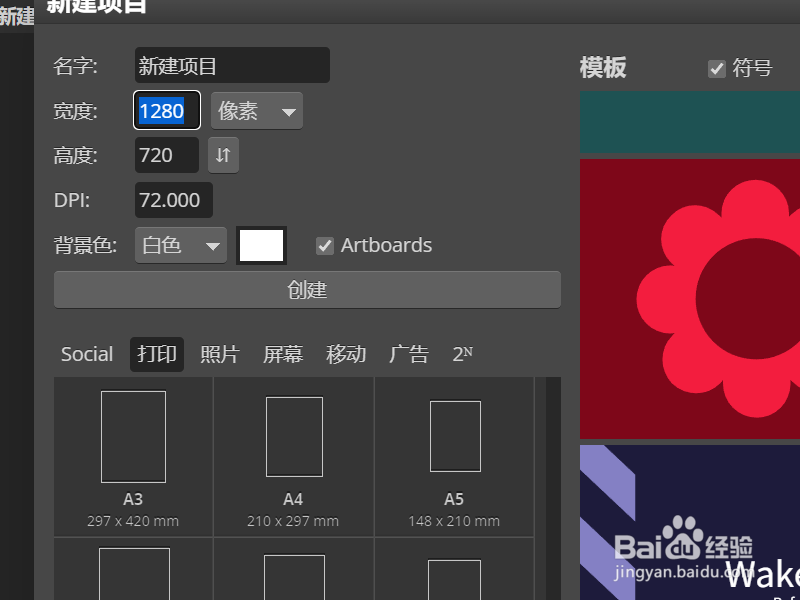Switch to the 打印 tab
800x600 pixels.
coord(157,354)
